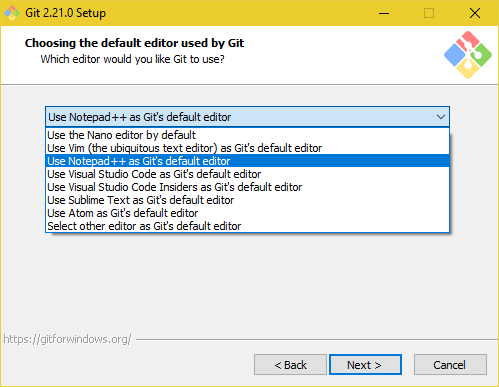
Task: Pick Visual Studio Code as default editor
Action: pos(247,174)
